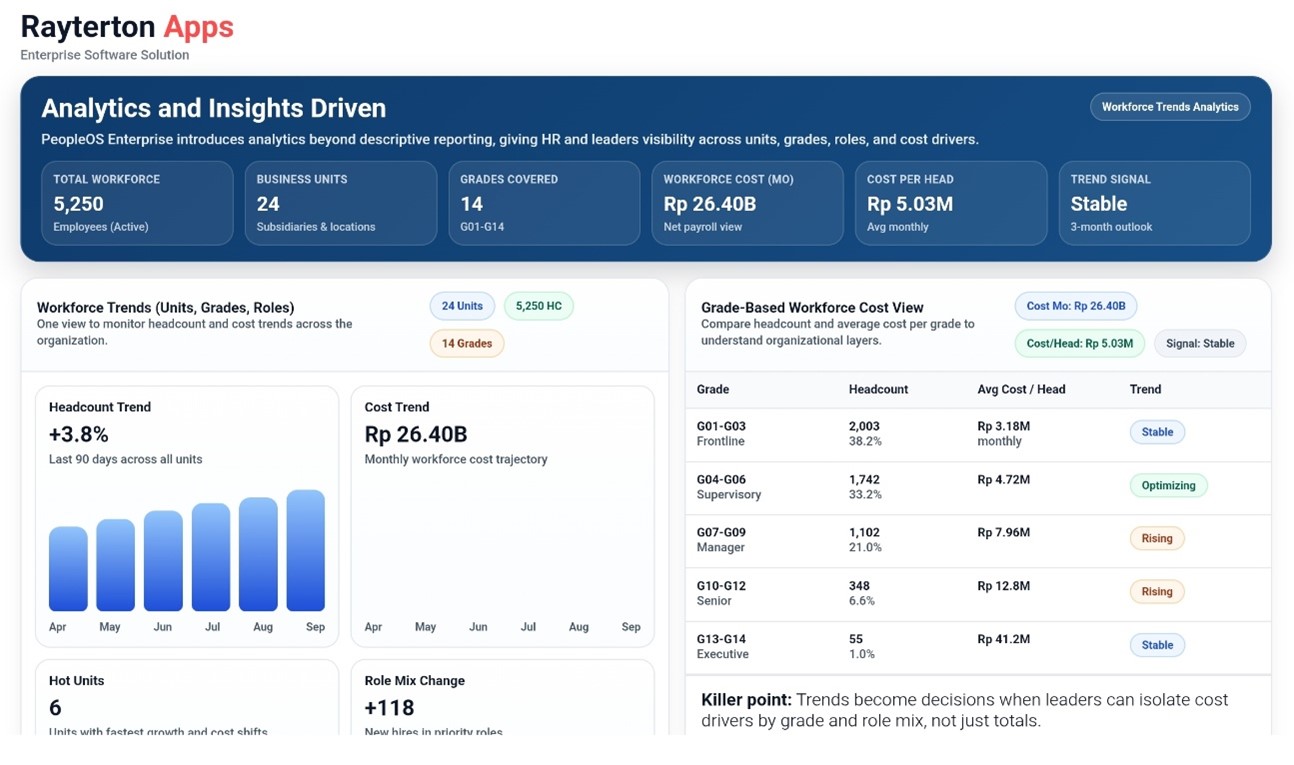This screenshot has width=1294, height=765.
Task: Select the Stable badge on G01-G03 row
Action: [x=1156, y=432]
